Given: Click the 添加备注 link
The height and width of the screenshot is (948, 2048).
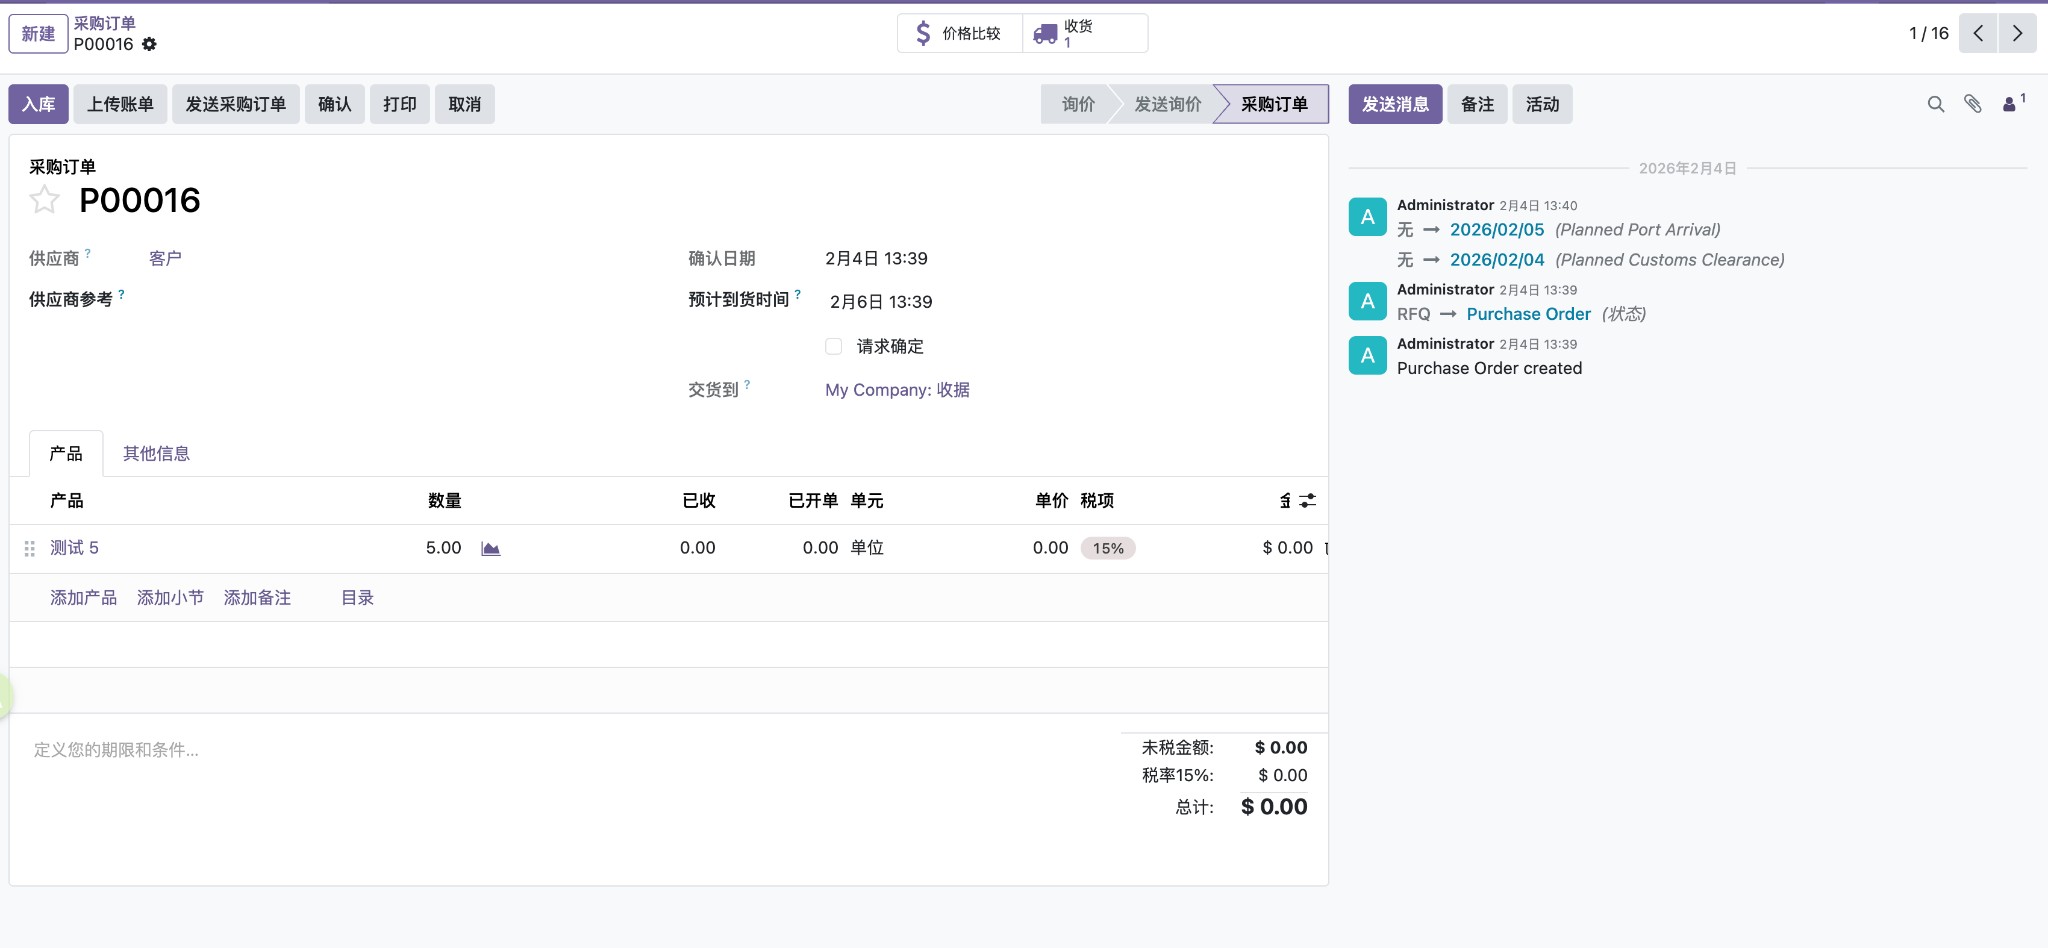Looking at the screenshot, I should tap(257, 598).
